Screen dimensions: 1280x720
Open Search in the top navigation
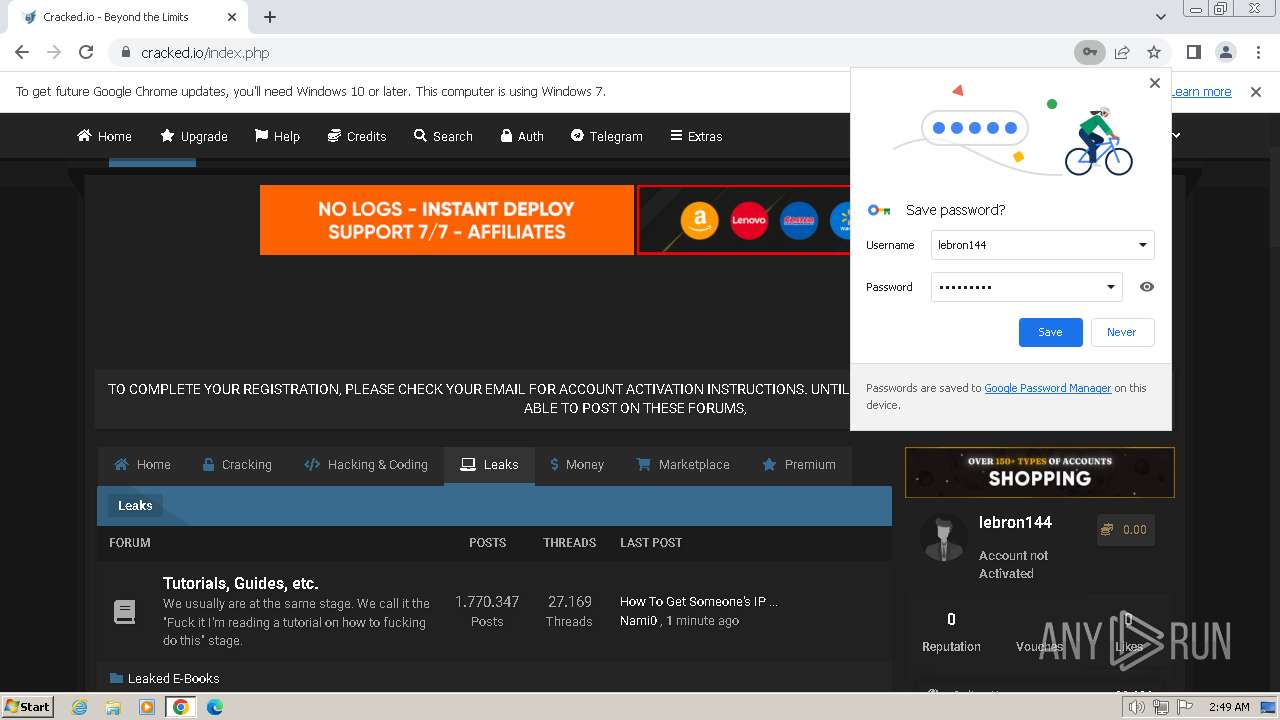tap(443, 136)
